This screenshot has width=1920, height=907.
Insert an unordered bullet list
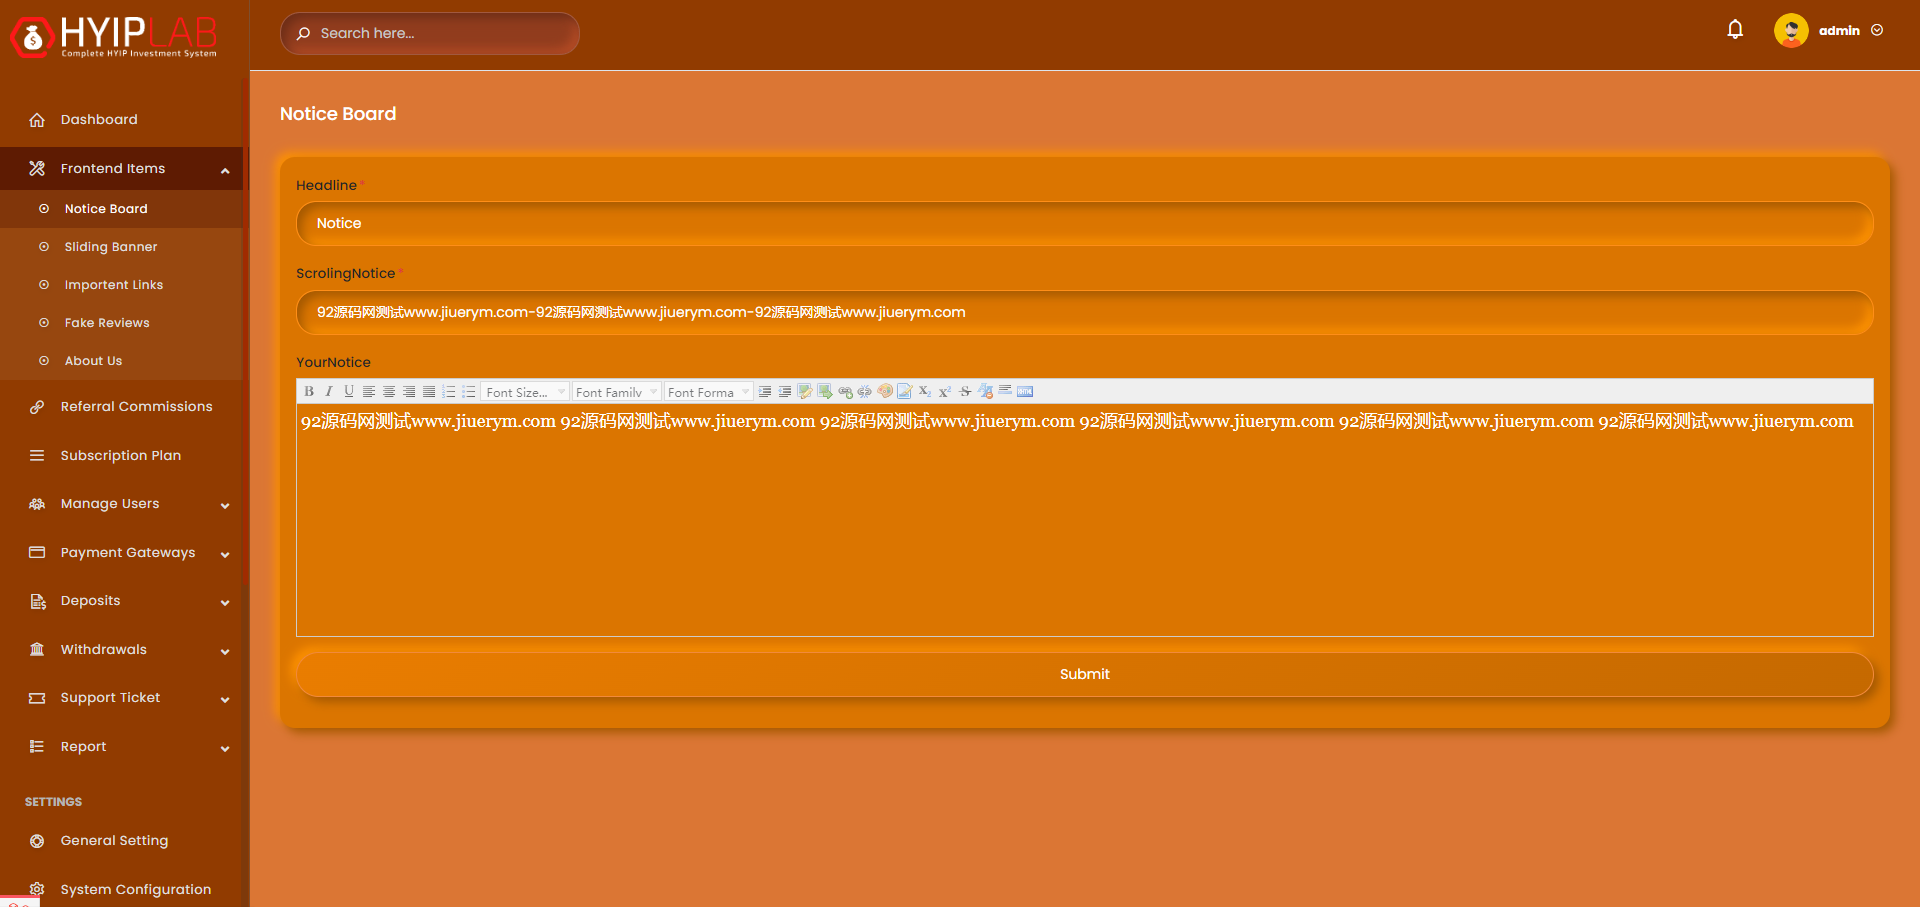pos(469,392)
